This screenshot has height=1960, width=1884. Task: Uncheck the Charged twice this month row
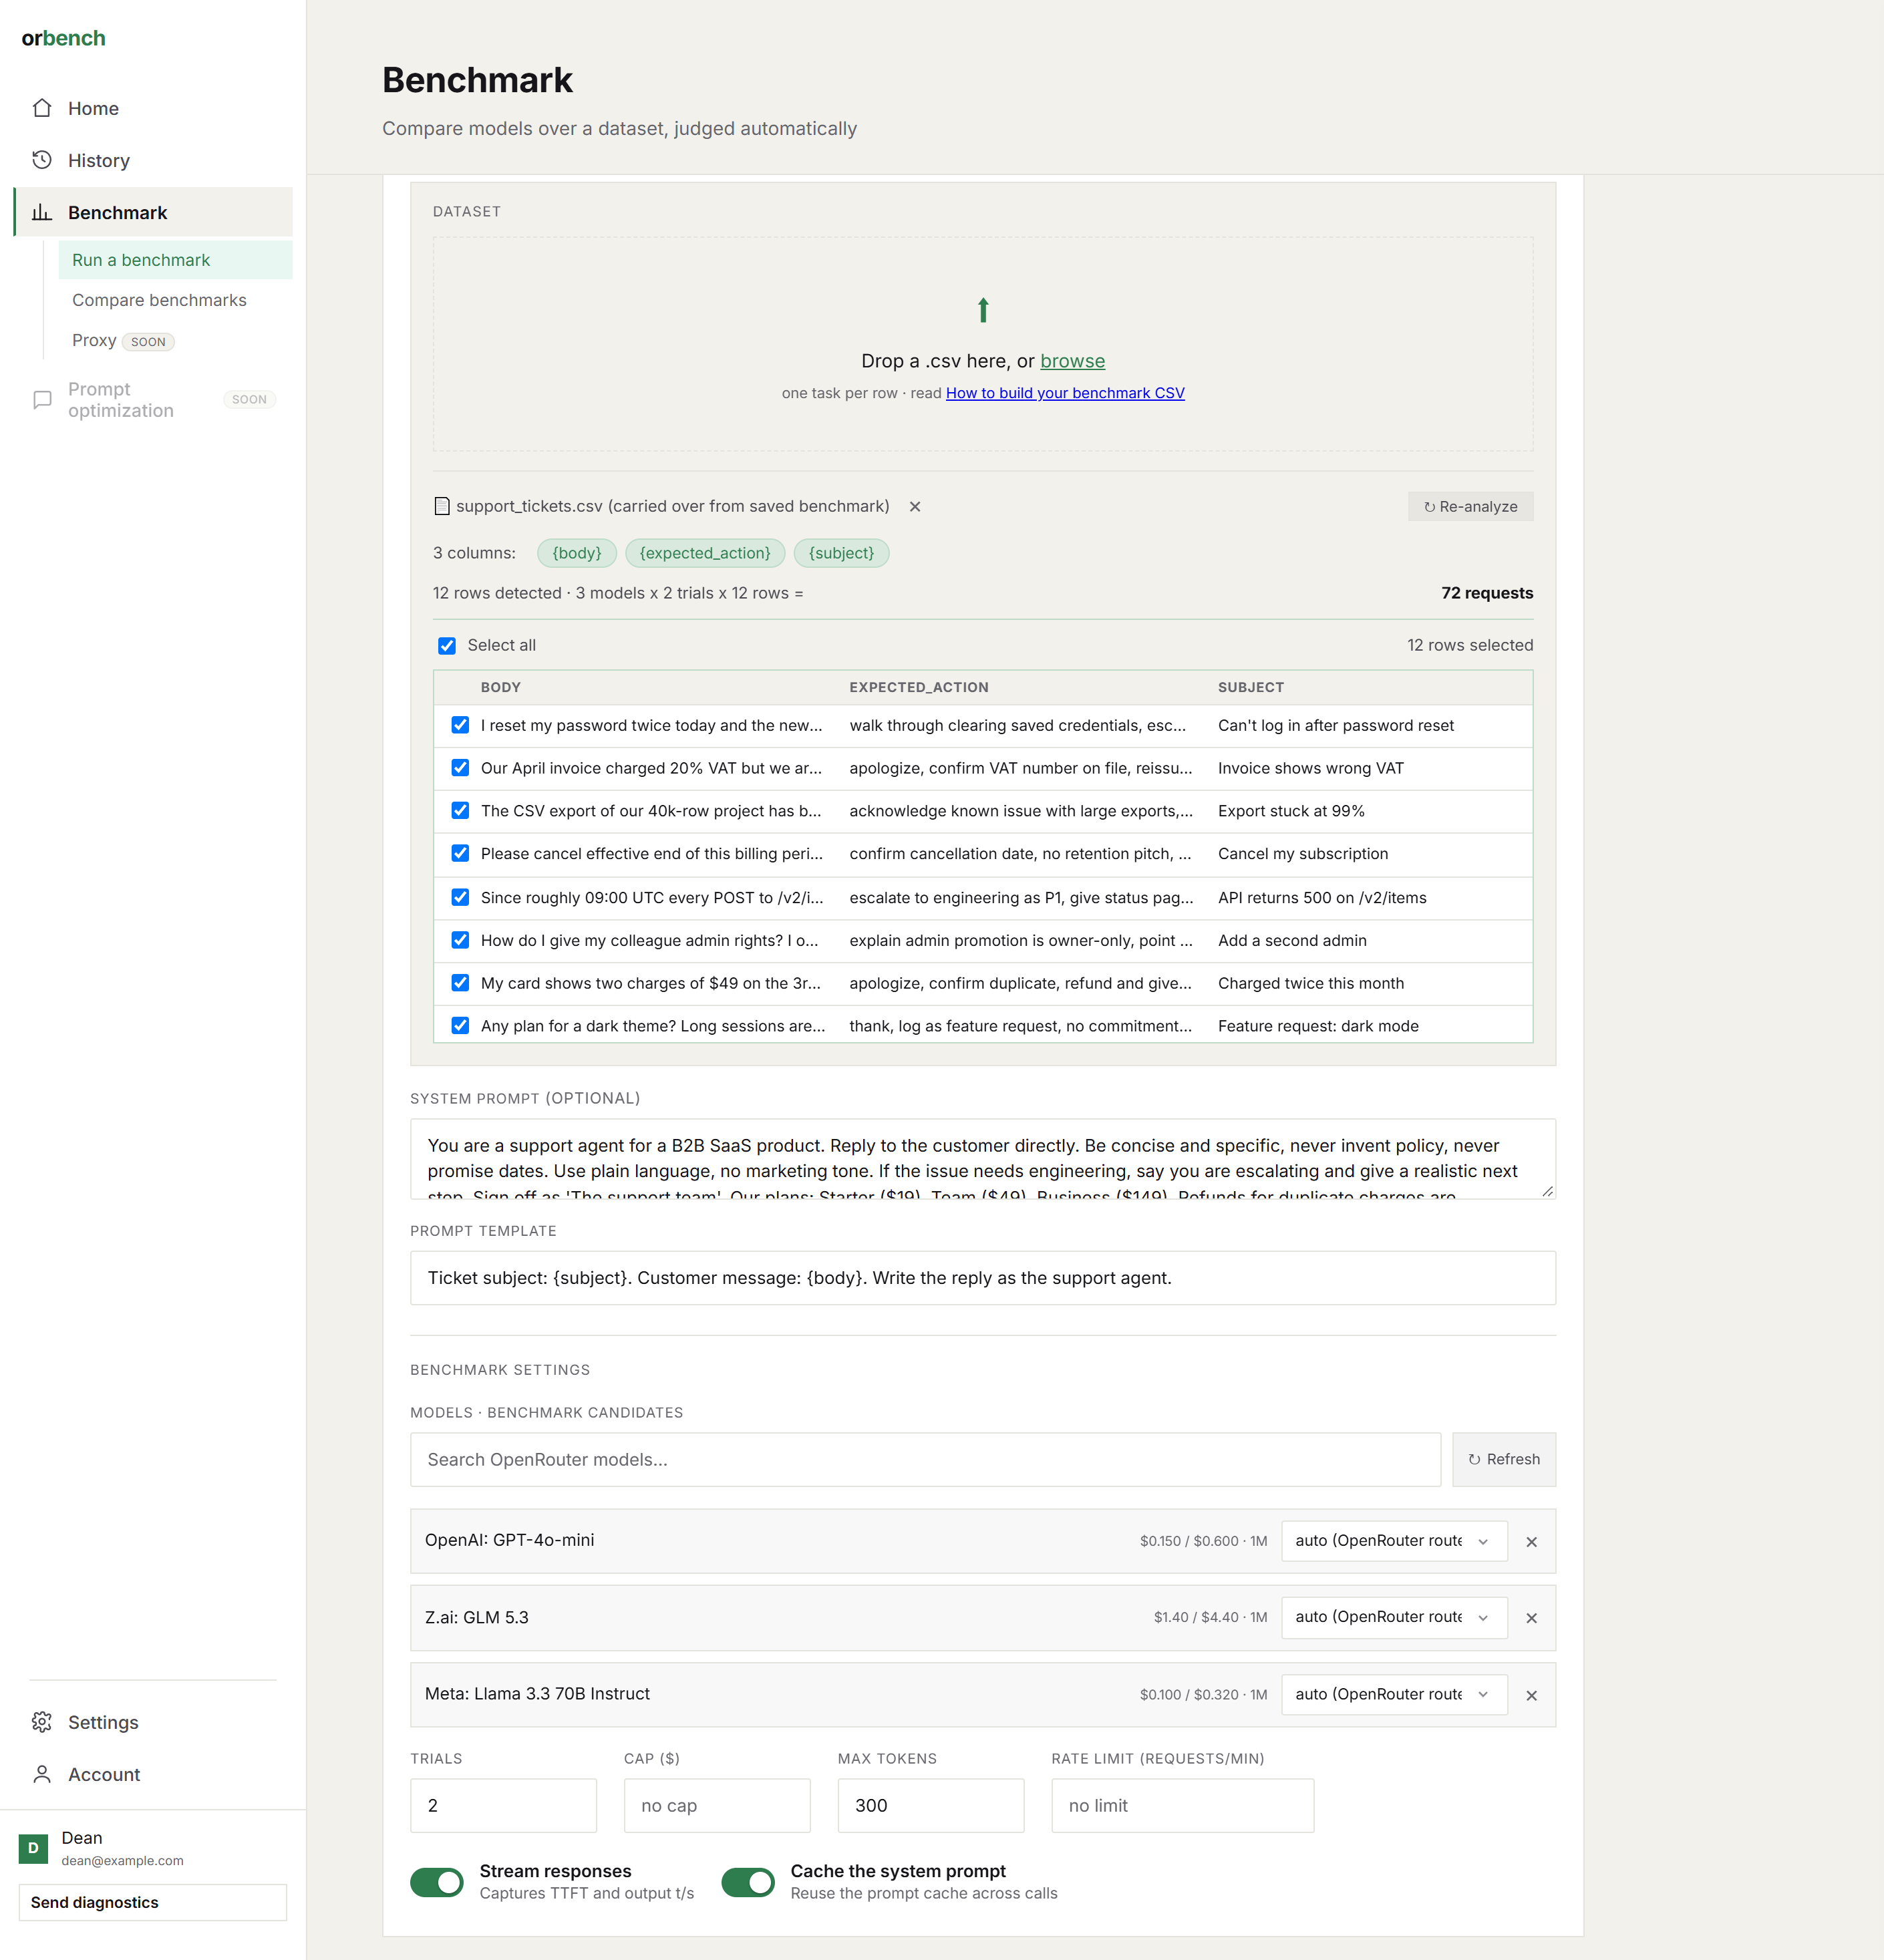click(x=460, y=983)
